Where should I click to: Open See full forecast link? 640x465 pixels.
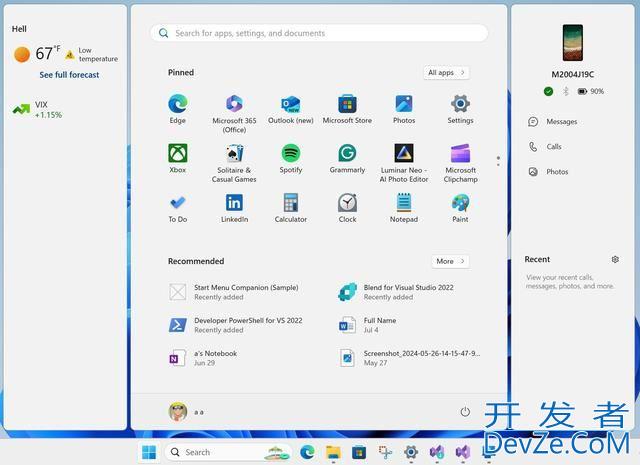pos(69,75)
